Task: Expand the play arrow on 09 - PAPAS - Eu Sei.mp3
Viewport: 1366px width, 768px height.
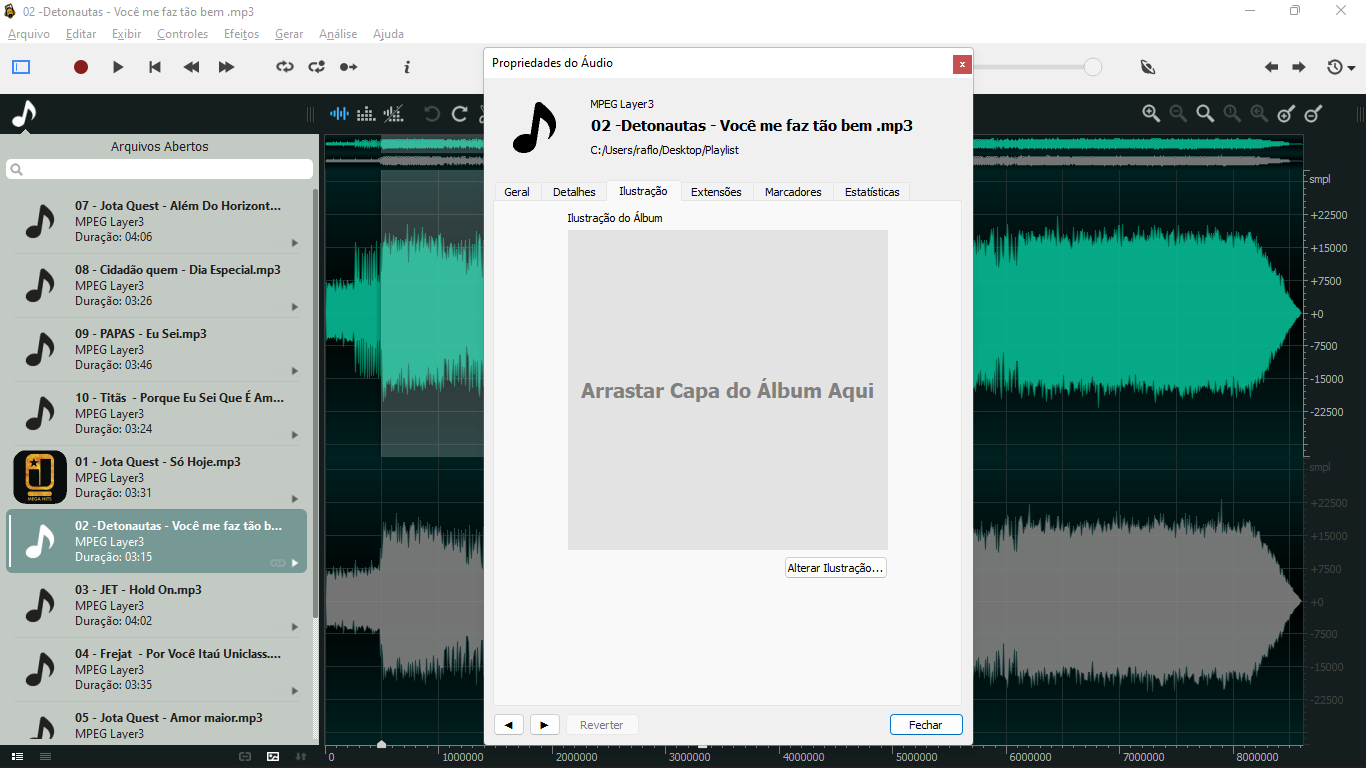Action: click(x=295, y=371)
